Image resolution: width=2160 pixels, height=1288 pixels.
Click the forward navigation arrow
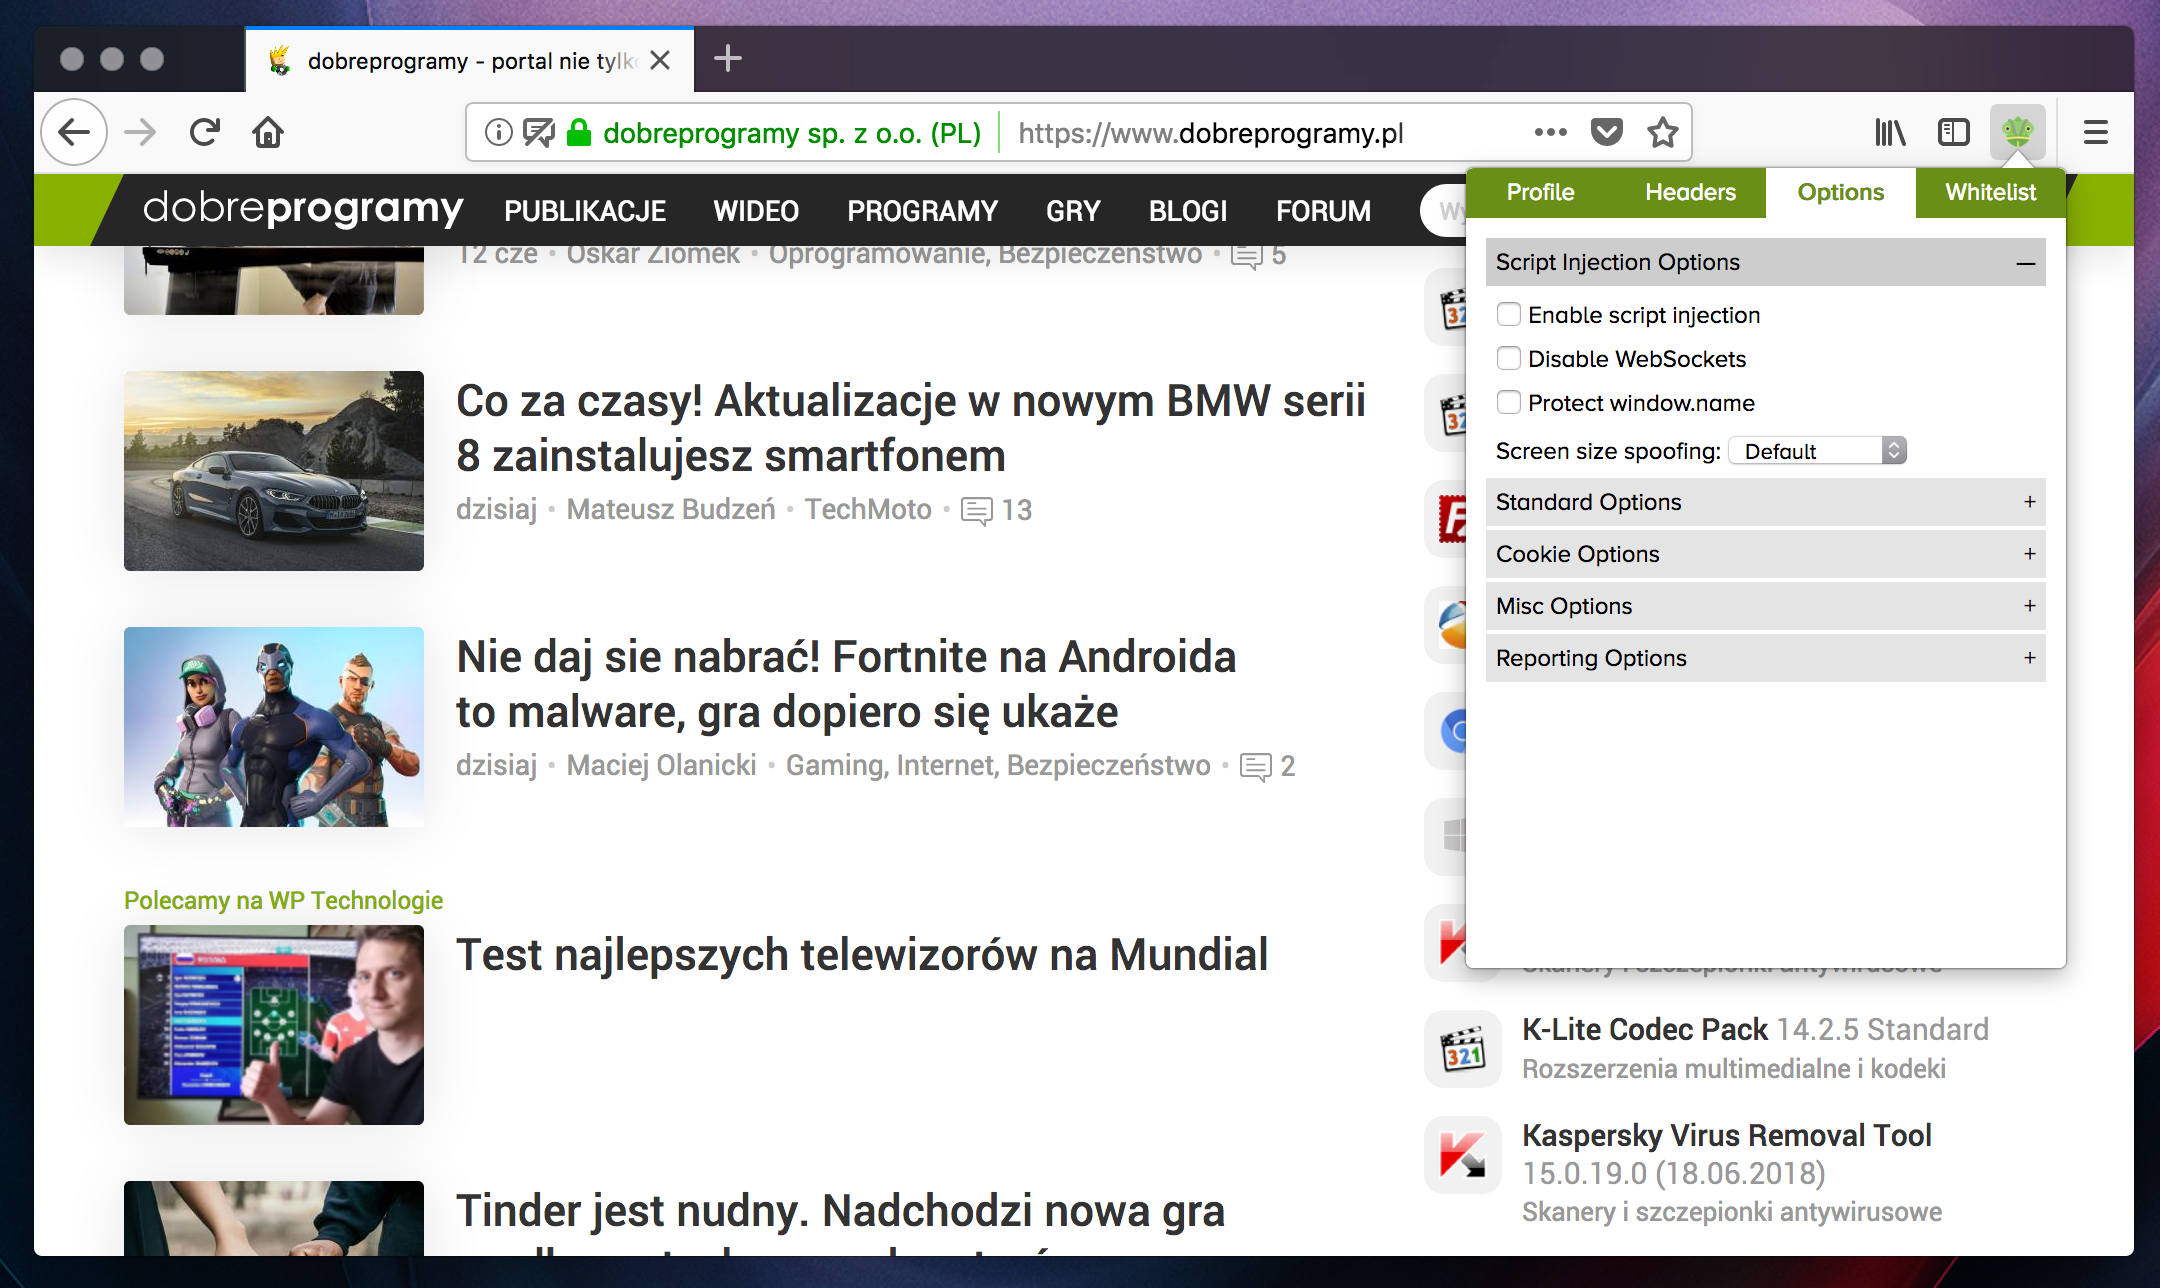tap(140, 132)
